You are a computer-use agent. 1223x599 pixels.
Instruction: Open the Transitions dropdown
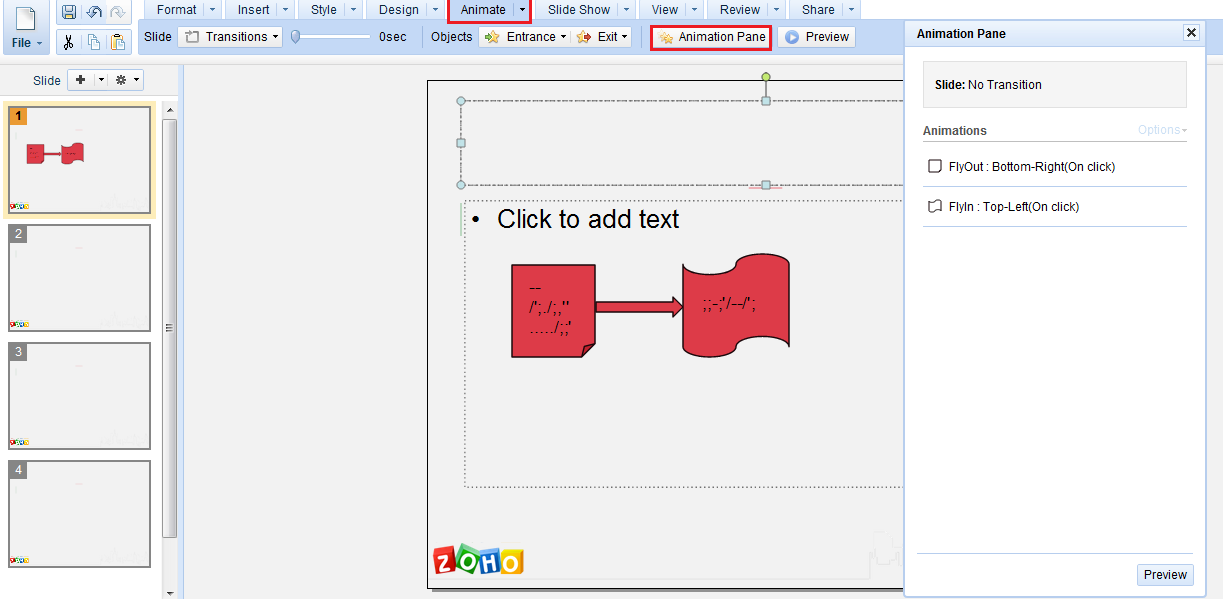point(230,37)
